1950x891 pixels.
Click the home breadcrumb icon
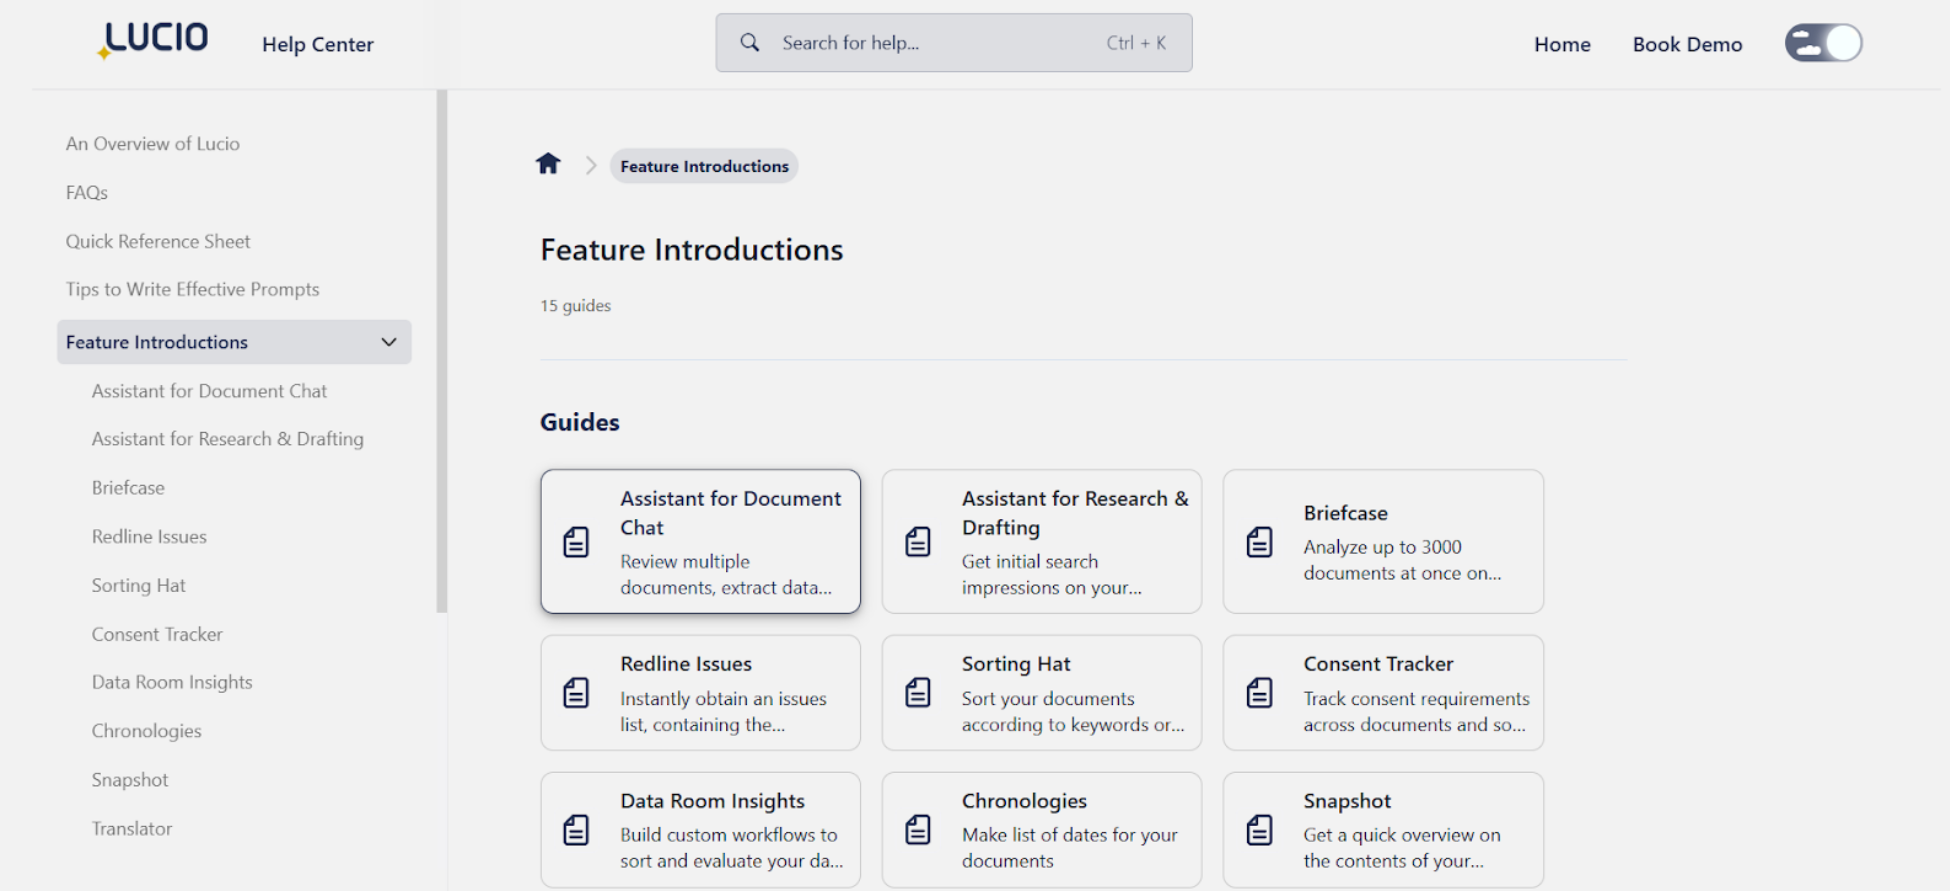[x=548, y=164]
